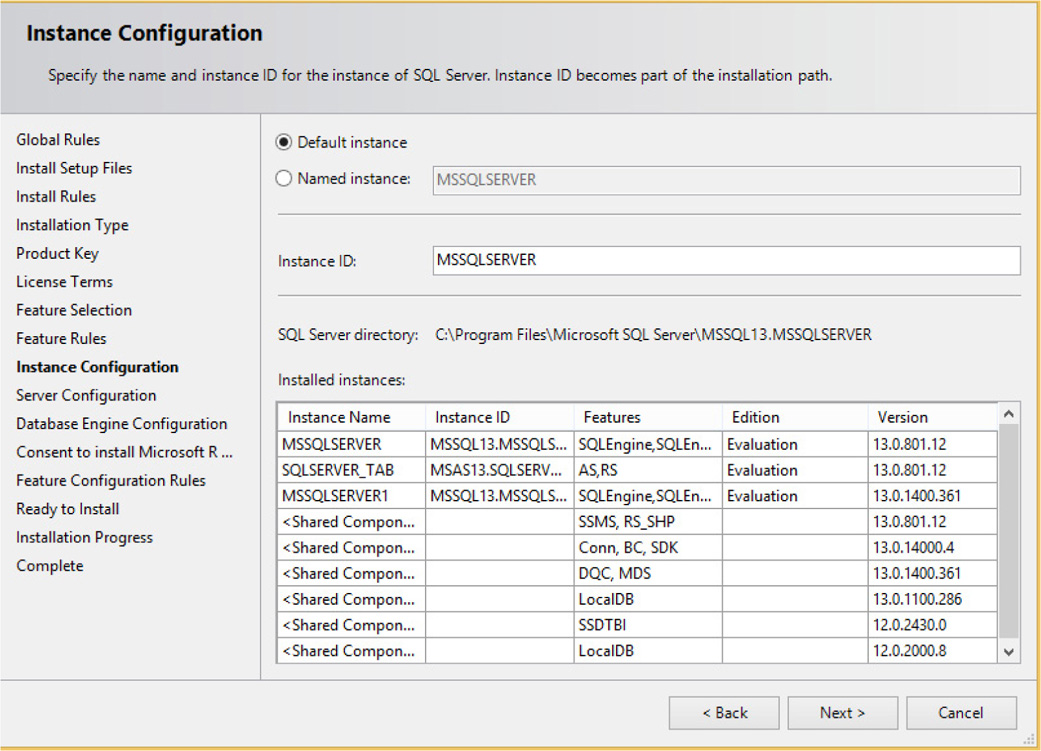Click version 12.0.2000.8 cell
Viewport: 1041px width, 751px height.
932,651
